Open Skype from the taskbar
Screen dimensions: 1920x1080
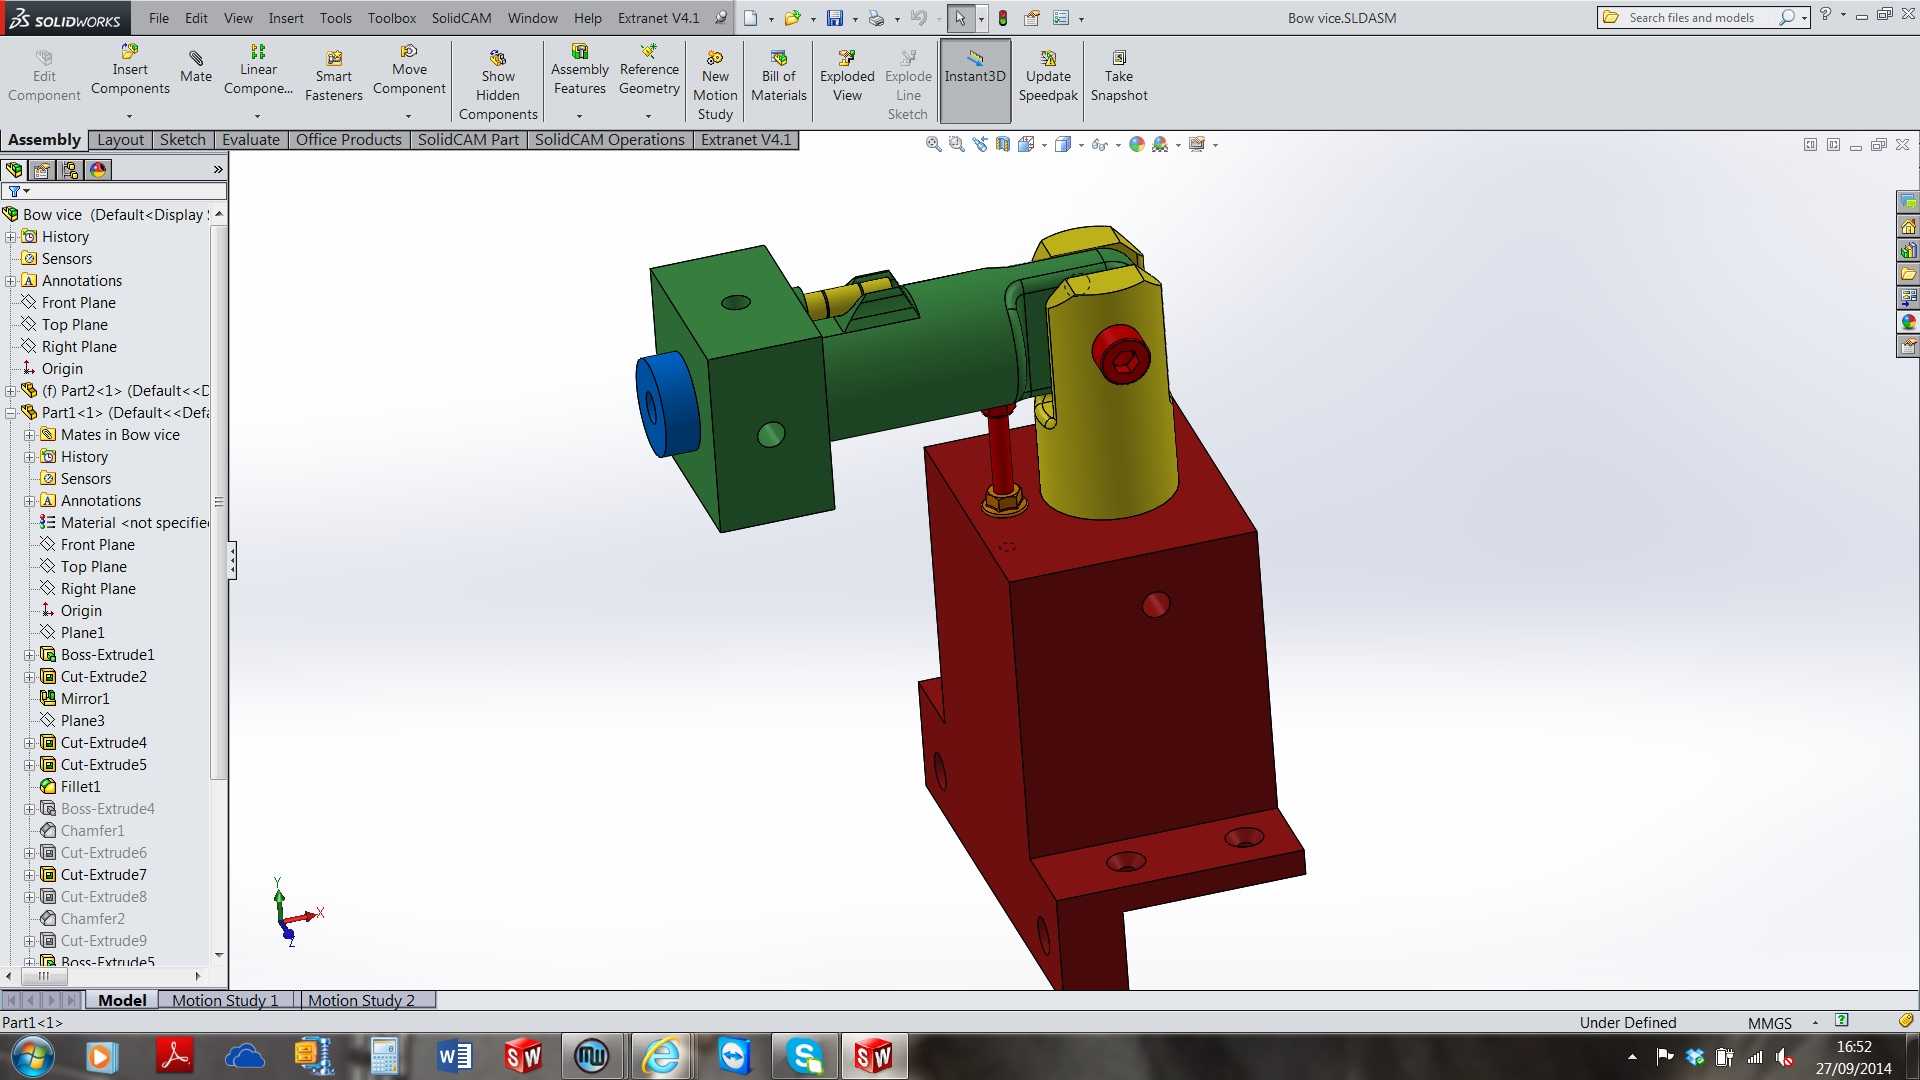(x=804, y=1056)
